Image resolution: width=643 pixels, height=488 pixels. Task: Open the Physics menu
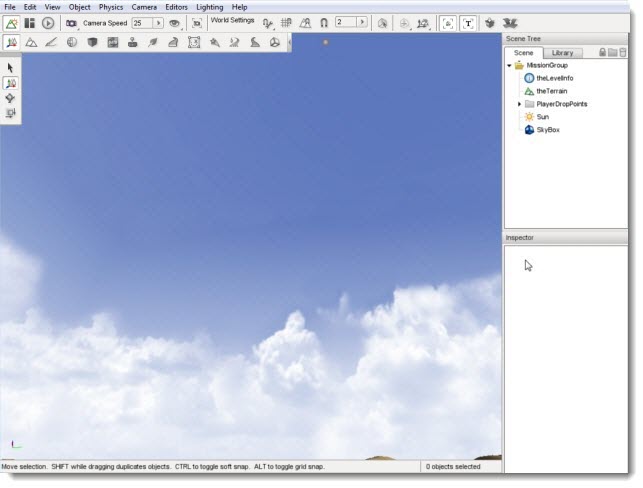pyautogui.click(x=111, y=7)
